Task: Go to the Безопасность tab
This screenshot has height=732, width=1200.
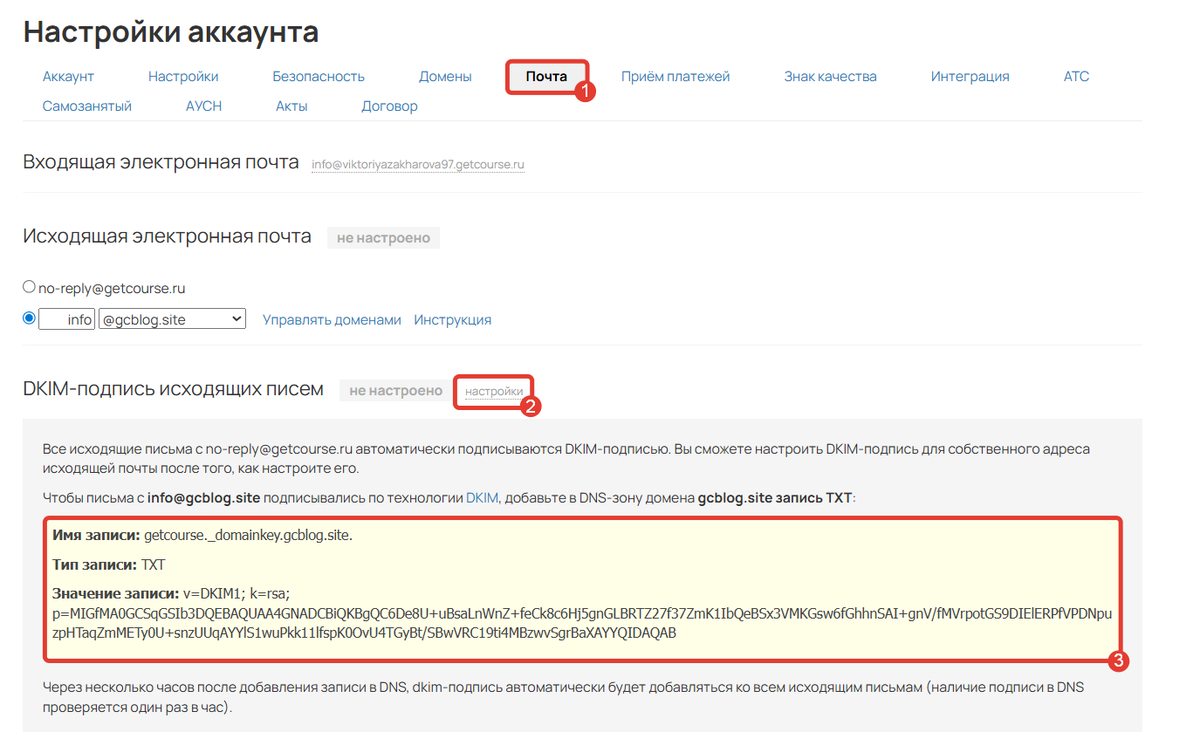Action: point(318,76)
